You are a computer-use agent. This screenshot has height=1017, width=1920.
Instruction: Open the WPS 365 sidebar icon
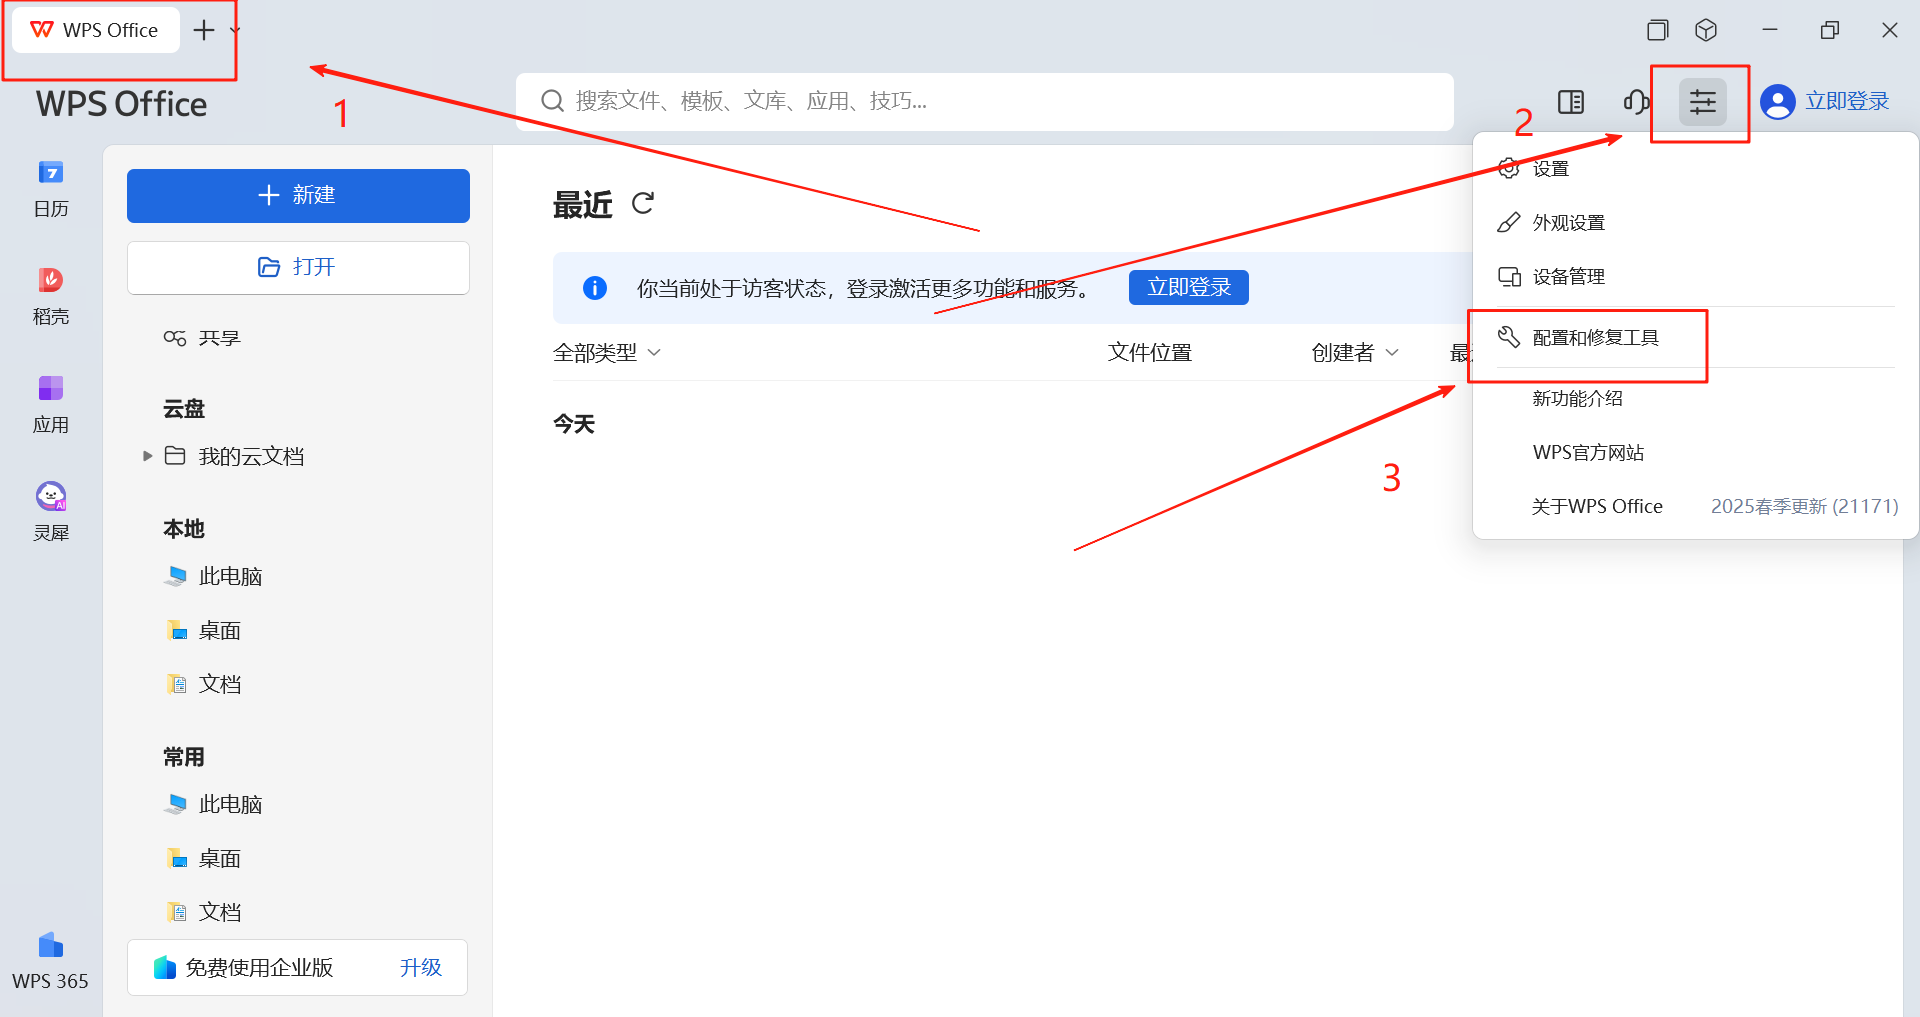(x=50, y=961)
